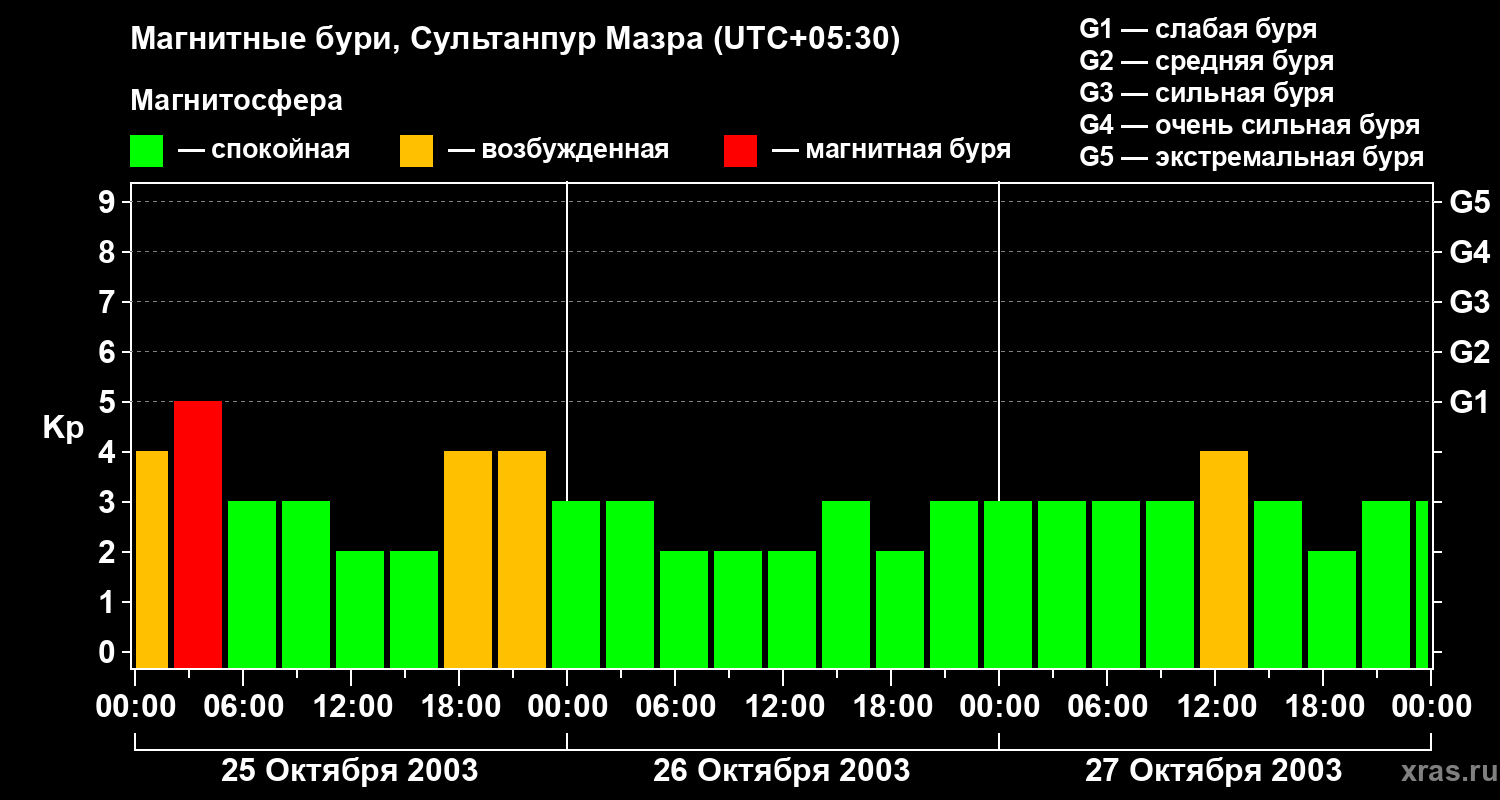
Task: Click the '12:00' time label for 27 October
Action: click(1215, 707)
